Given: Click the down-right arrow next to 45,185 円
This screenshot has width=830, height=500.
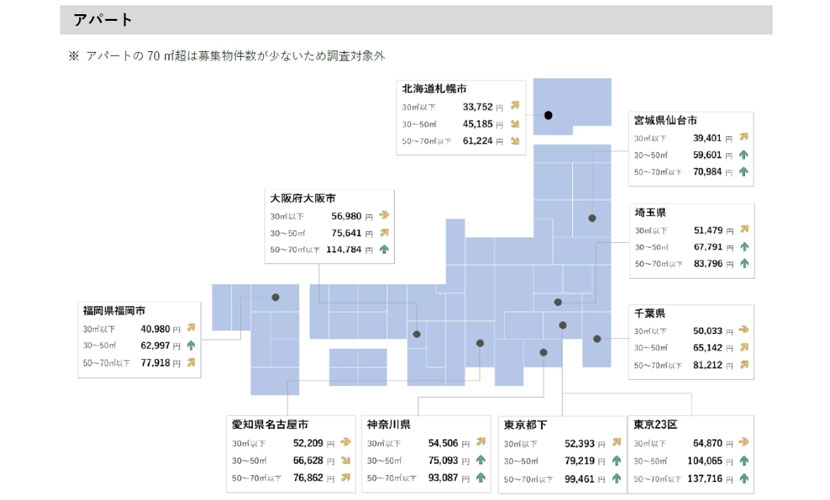Looking at the screenshot, I should [515, 124].
